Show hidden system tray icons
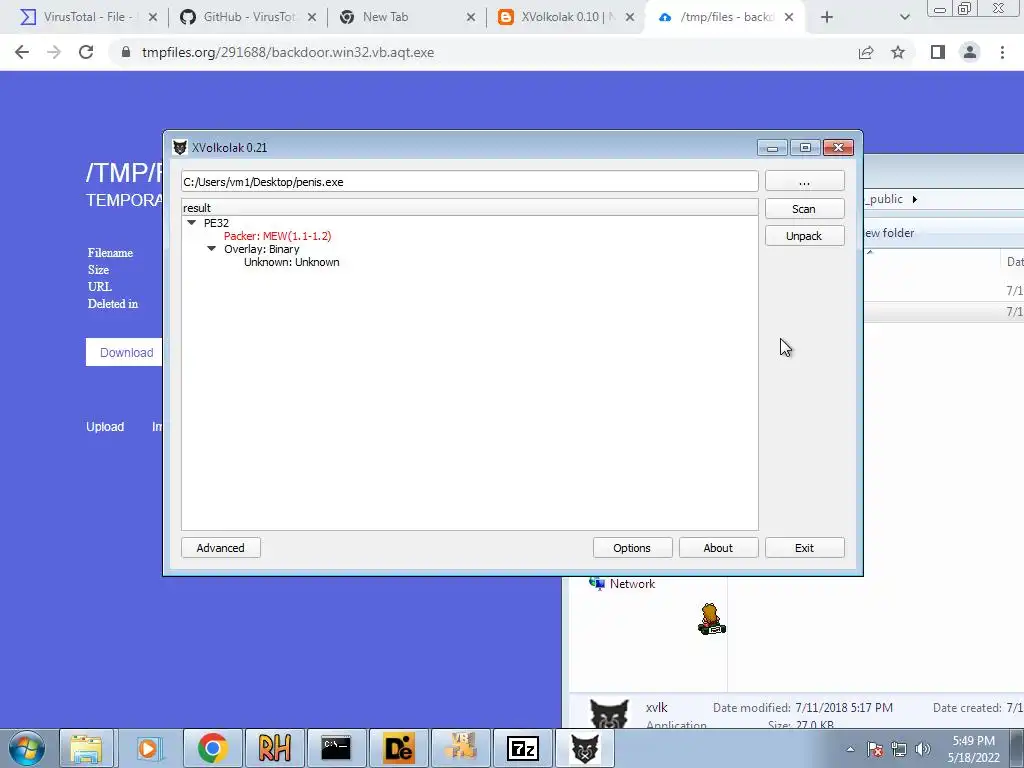Screen dimensions: 1024x768 click(850, 749)
